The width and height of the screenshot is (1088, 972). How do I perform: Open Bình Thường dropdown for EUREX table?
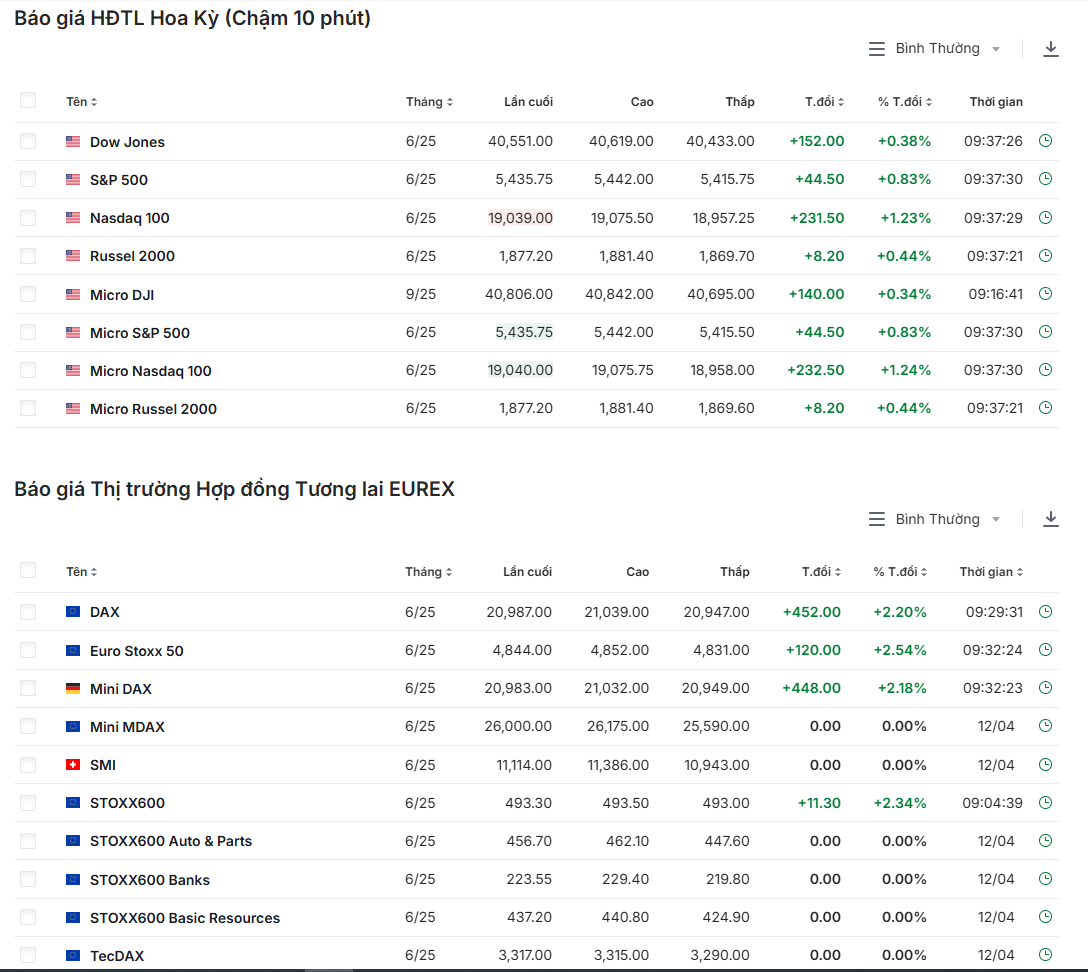pos(934,519)
